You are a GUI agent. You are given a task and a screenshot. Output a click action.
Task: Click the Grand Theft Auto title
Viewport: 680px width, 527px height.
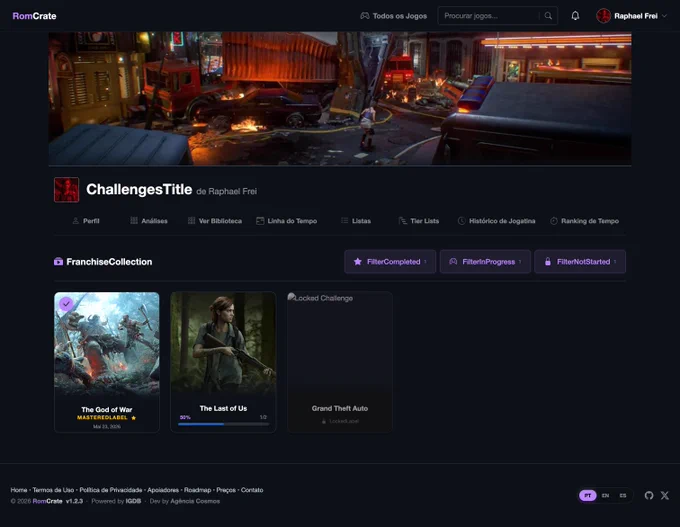[340, 408]
